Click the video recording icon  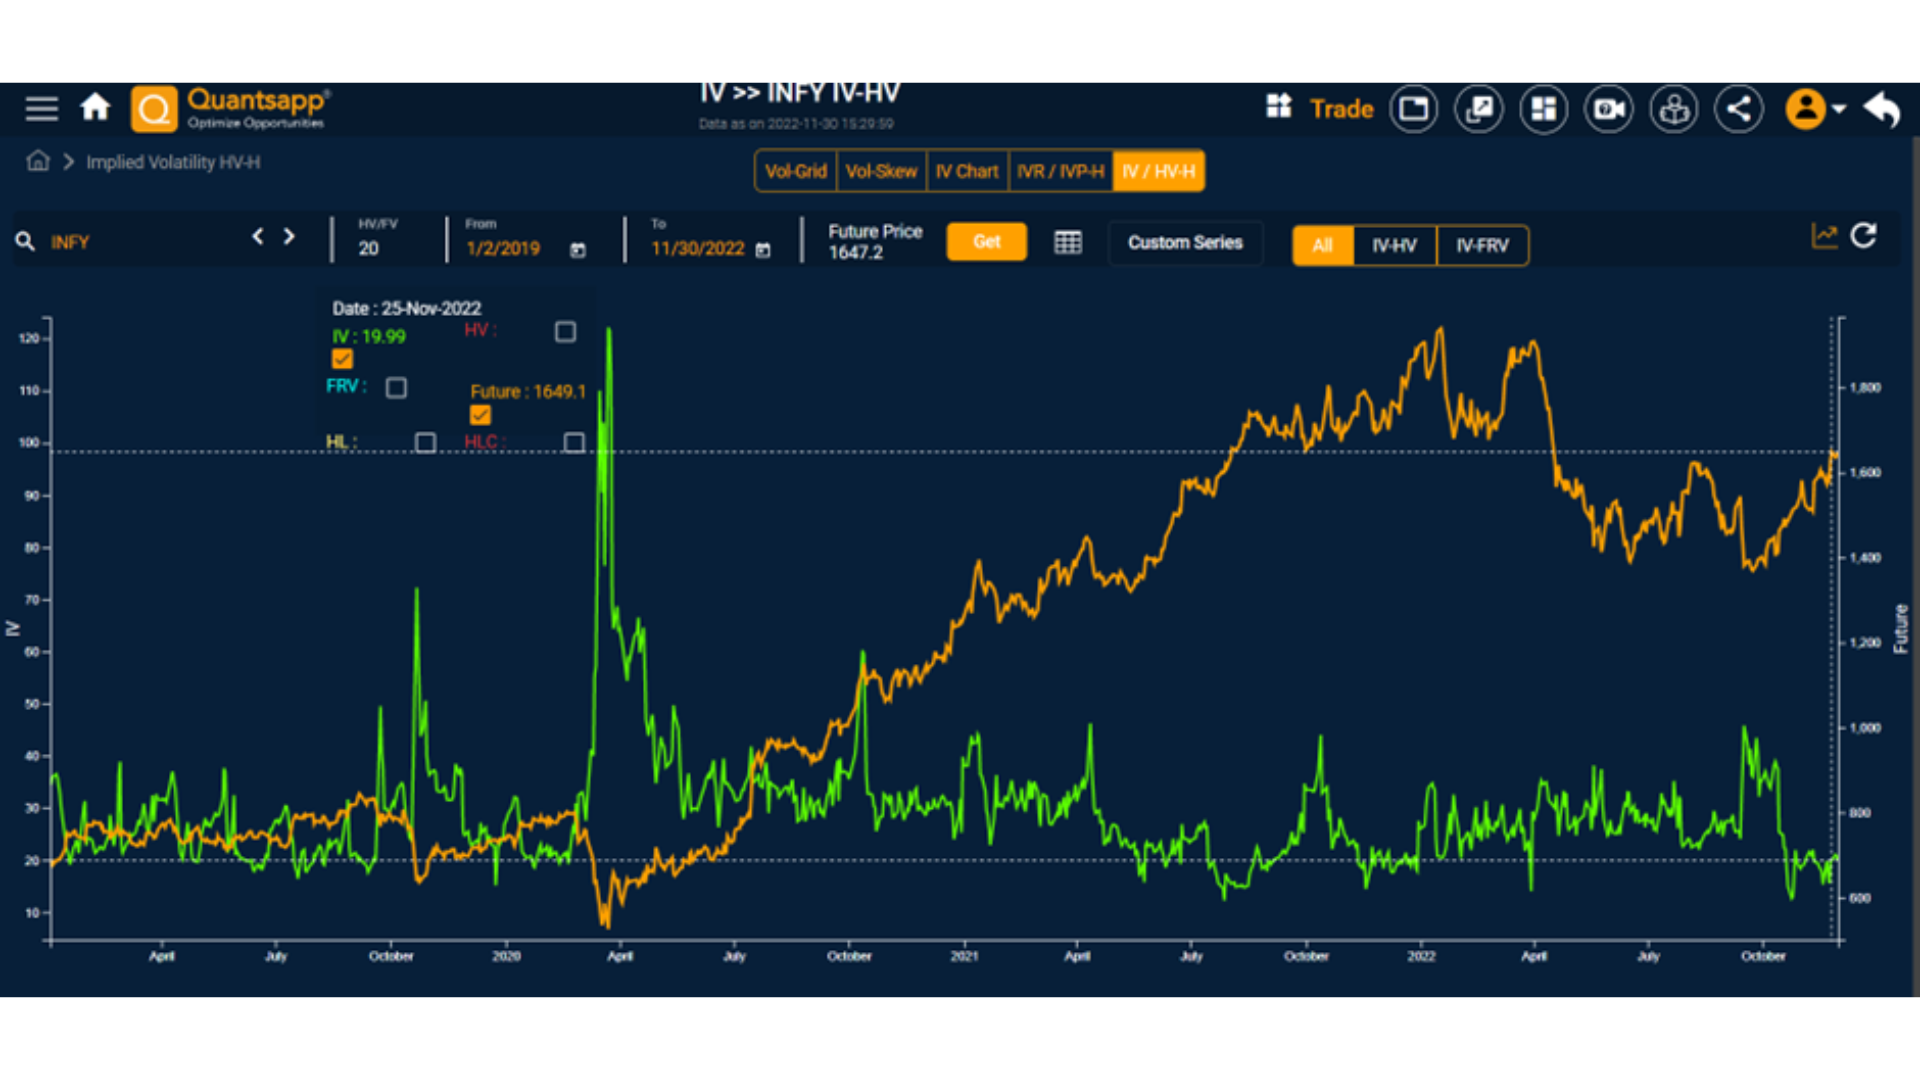[x=1608, y=109]
